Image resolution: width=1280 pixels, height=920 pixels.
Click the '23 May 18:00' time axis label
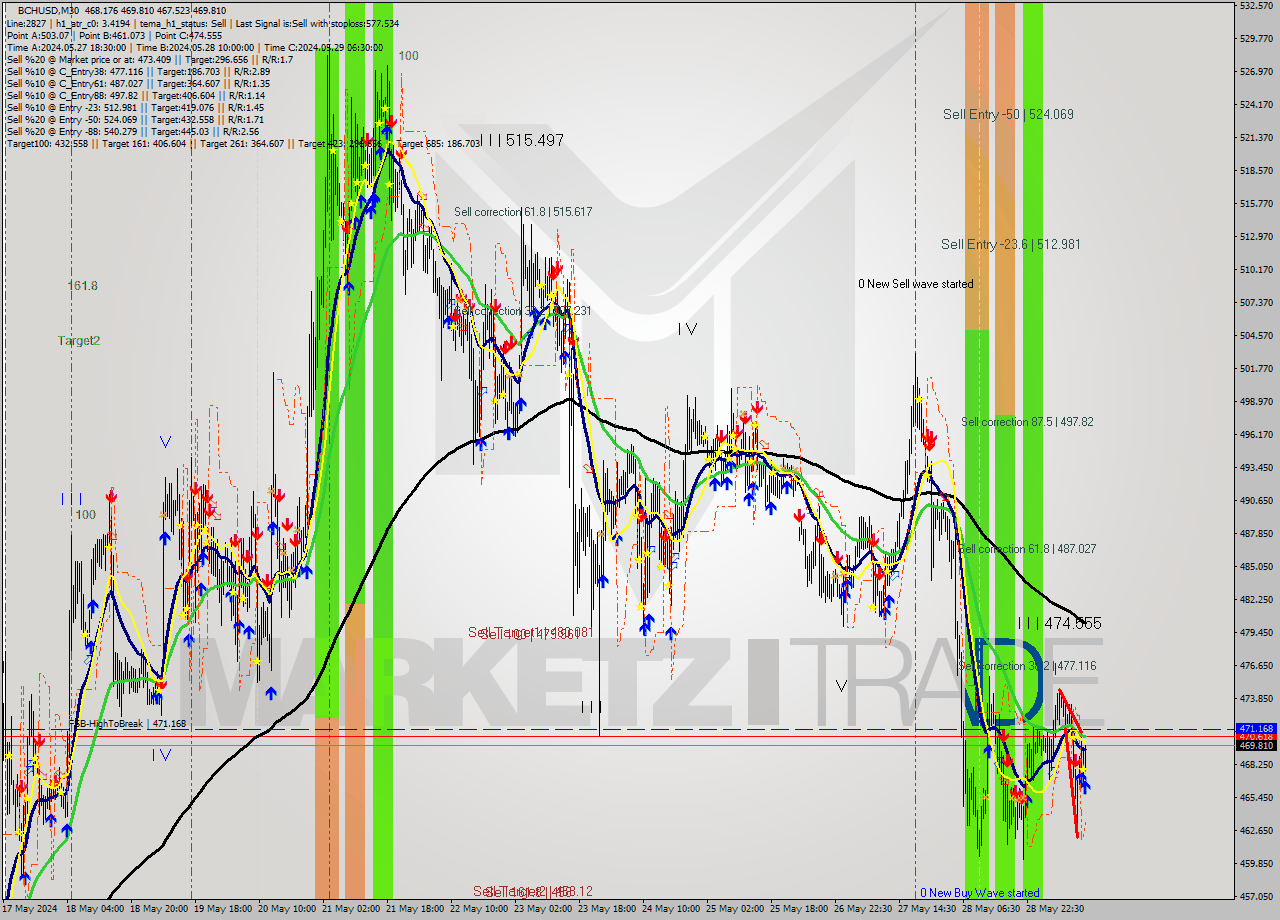click(609, 909)
